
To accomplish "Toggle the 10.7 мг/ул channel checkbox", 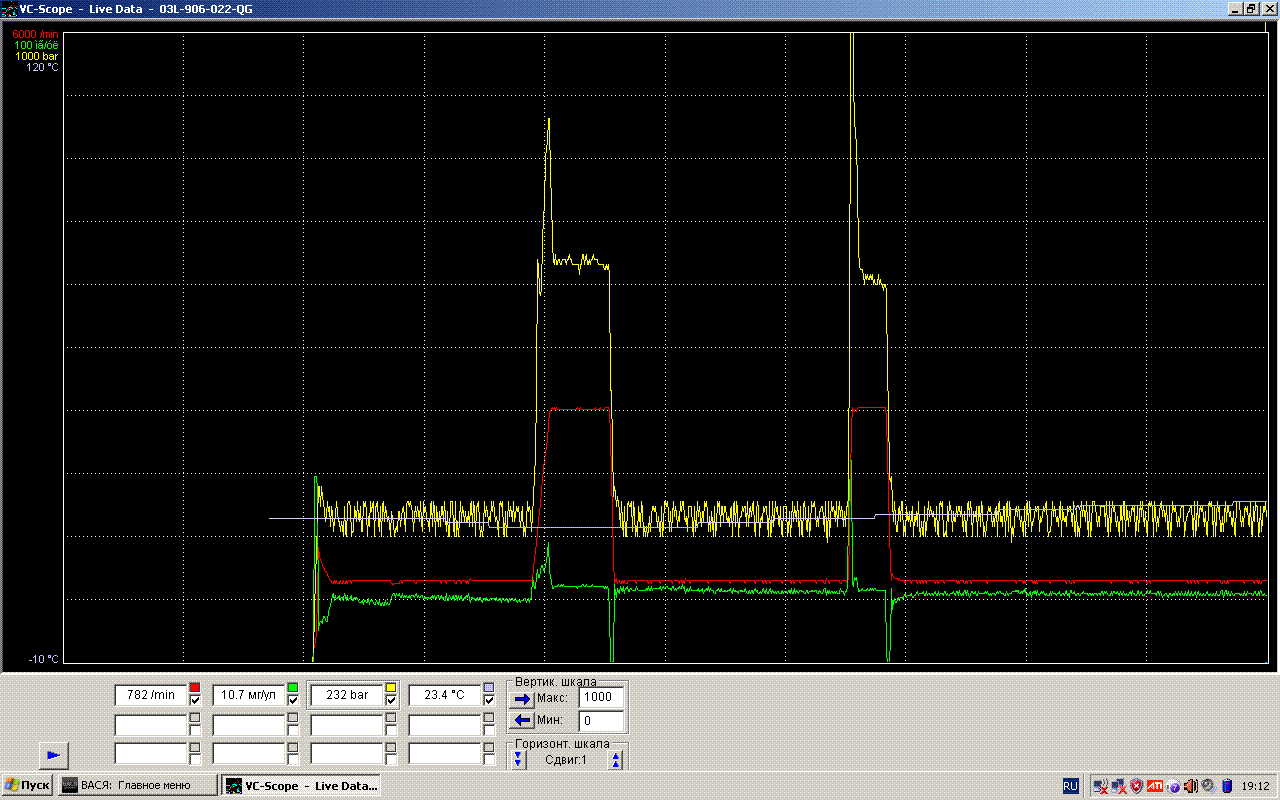I will pyautogui.click(x=293, y=702).
